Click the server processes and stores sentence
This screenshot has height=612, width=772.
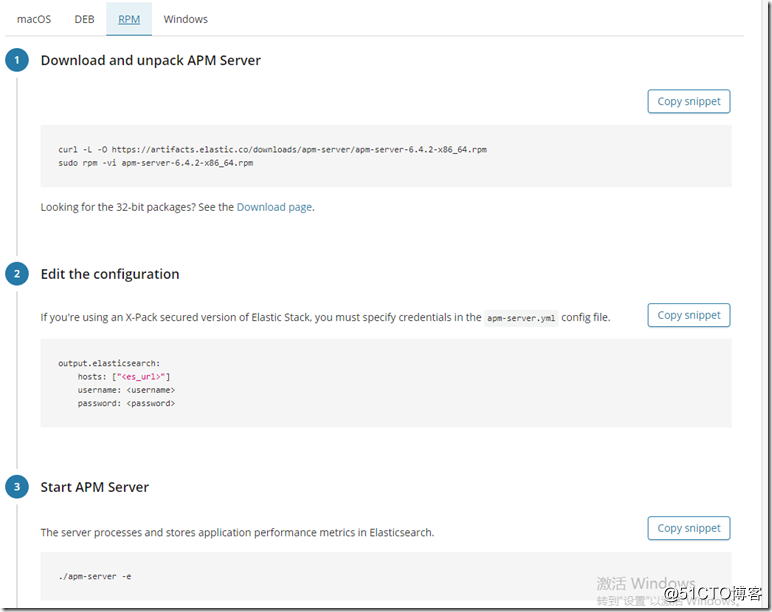[x=237, y=533]
